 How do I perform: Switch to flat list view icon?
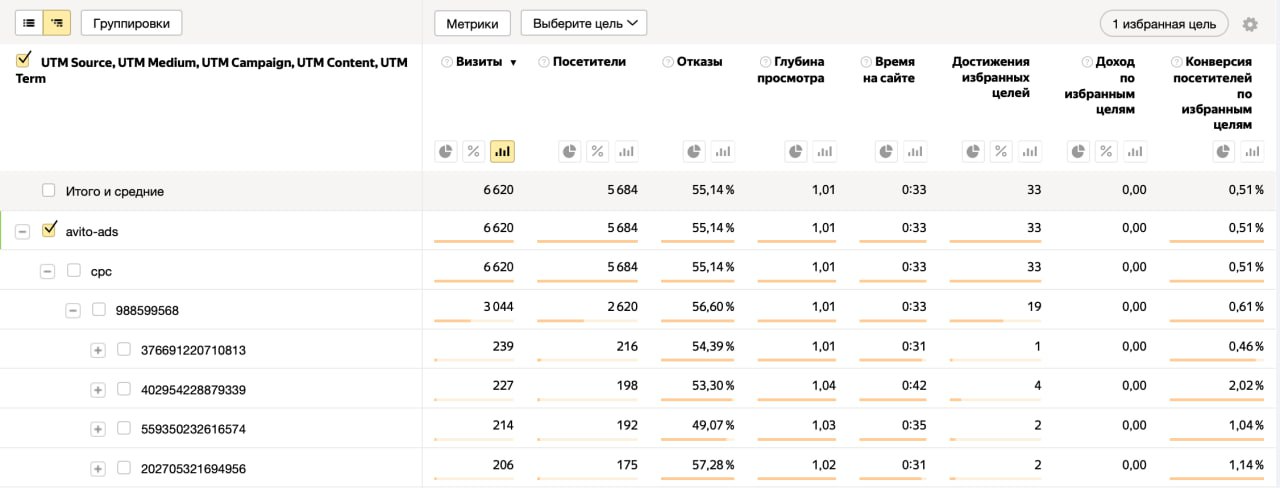pyautogui.click(x=30, y=23)
